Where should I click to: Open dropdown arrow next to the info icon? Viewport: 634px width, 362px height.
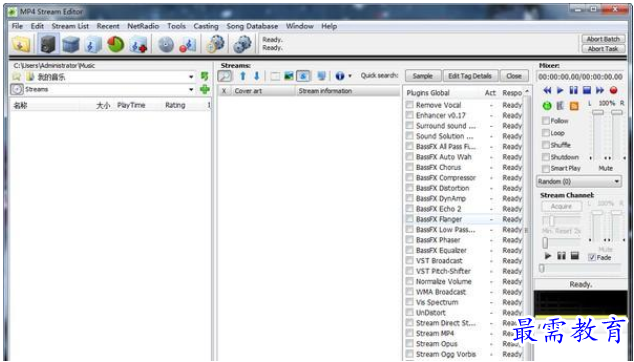(x=350, y=76)
